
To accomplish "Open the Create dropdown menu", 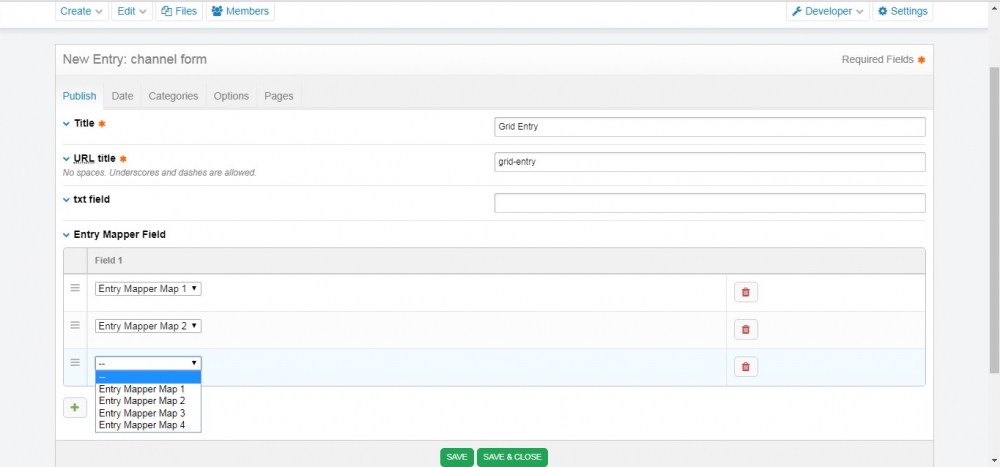I will coord(81,11).
